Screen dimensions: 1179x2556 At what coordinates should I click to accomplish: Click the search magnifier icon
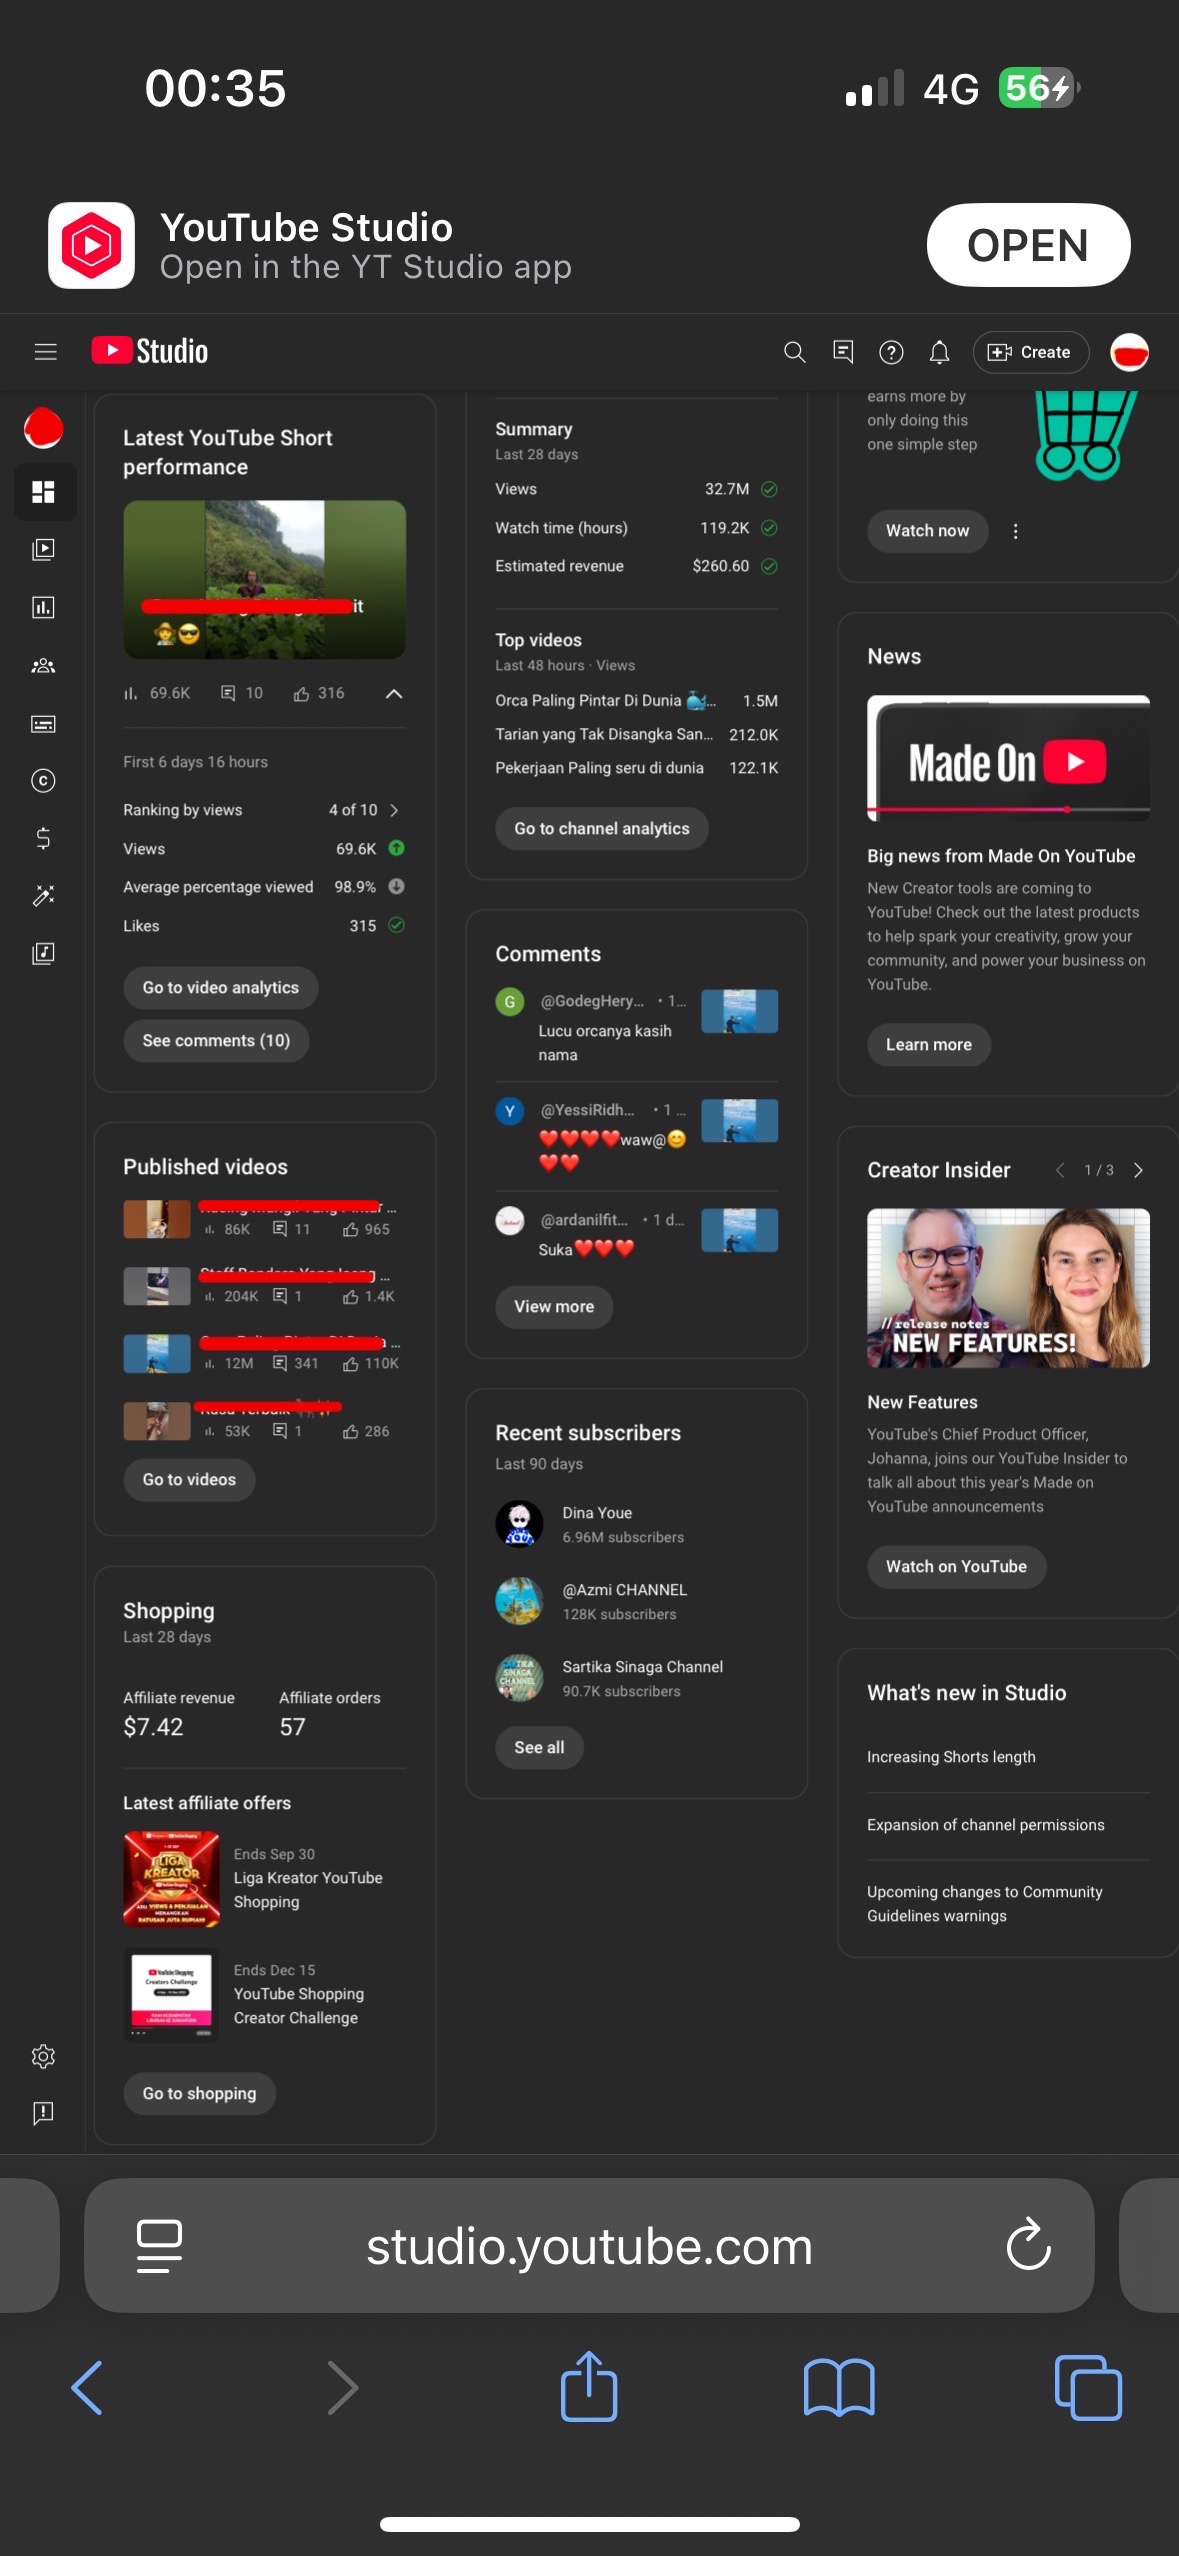pos(794,352)
